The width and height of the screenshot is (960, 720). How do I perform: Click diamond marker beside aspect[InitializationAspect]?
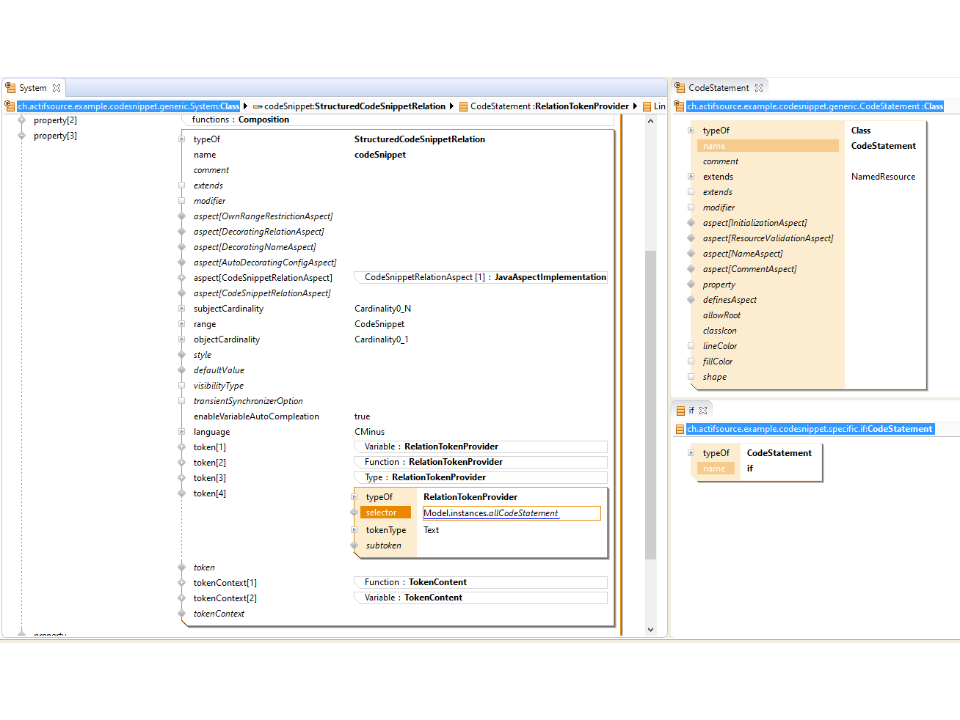[690, 223]
